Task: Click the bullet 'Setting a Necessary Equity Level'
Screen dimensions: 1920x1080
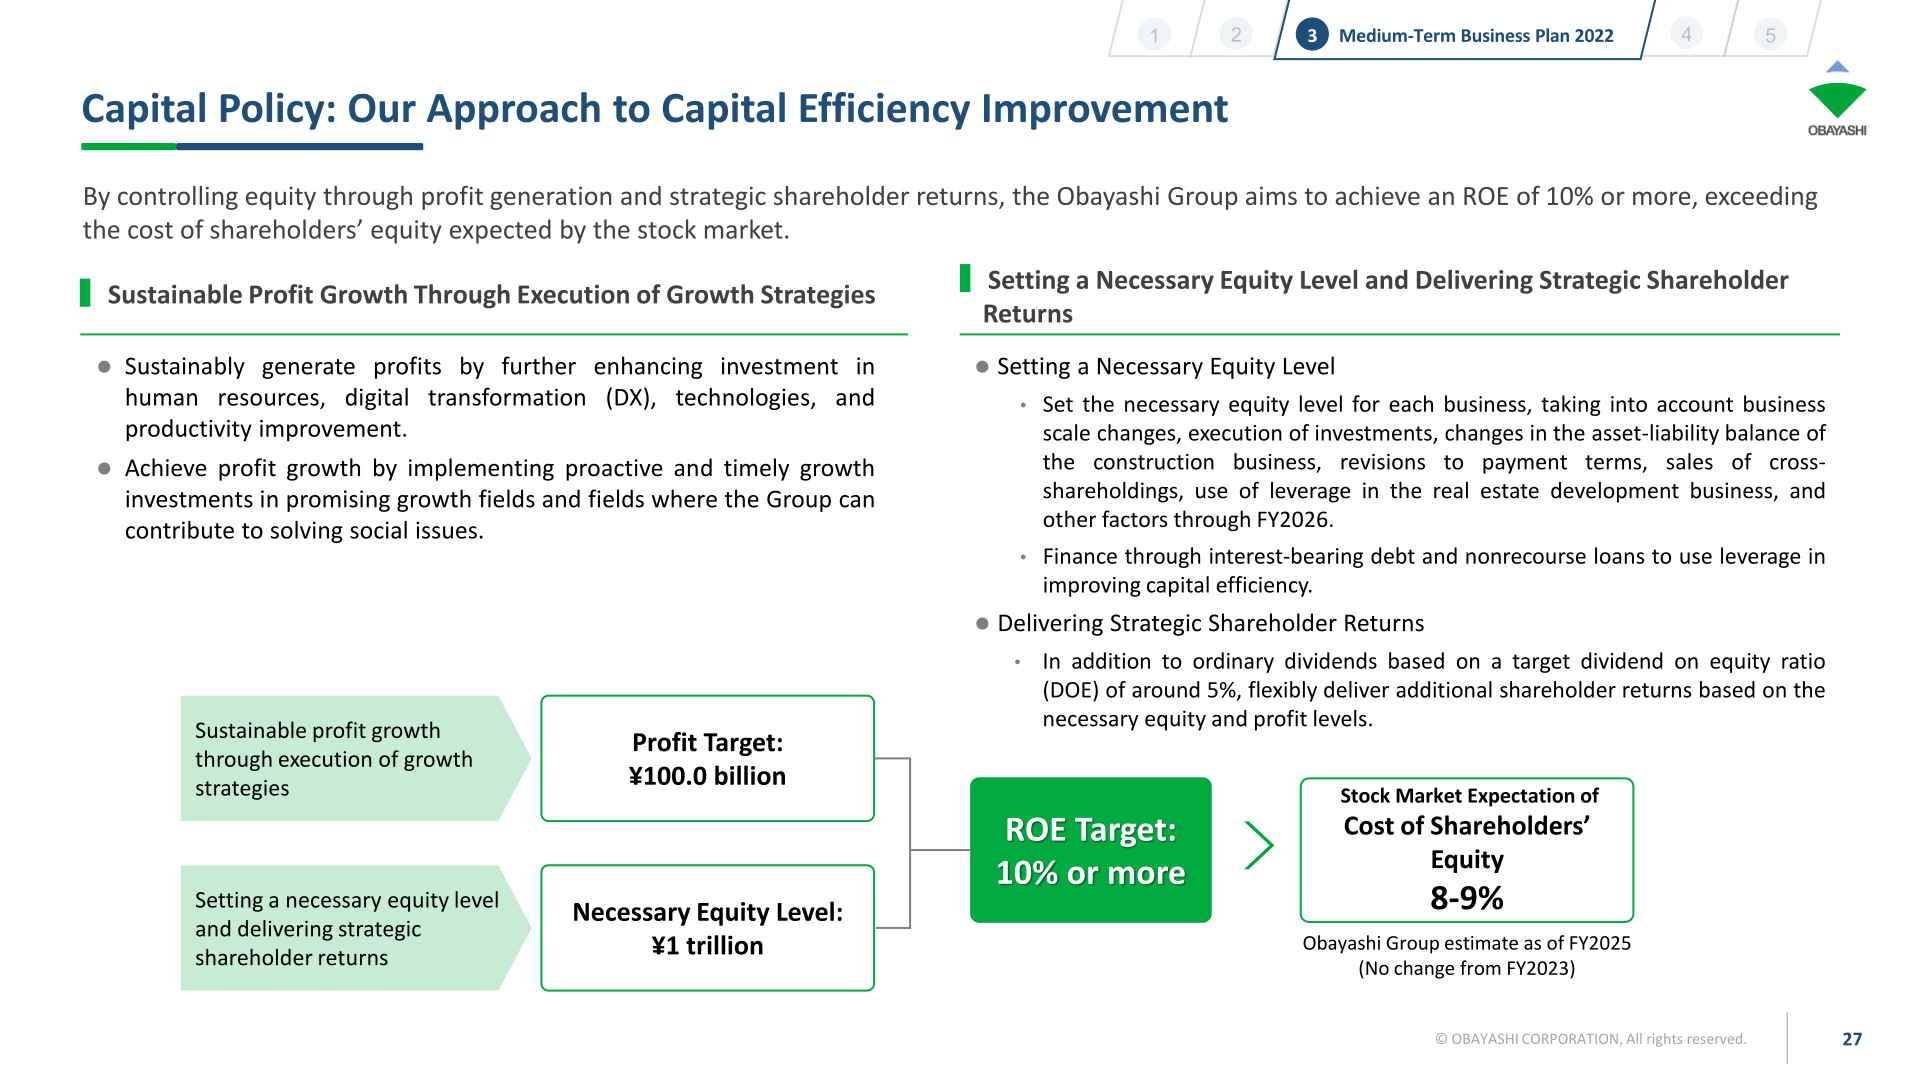Action: (1166, 367)
